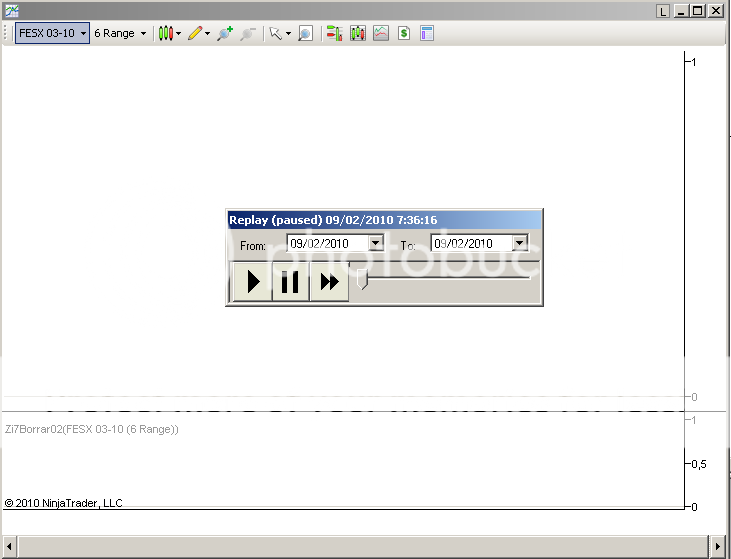731x559 pixels.
Task: Open the chart properties icon
Action: 427,33
